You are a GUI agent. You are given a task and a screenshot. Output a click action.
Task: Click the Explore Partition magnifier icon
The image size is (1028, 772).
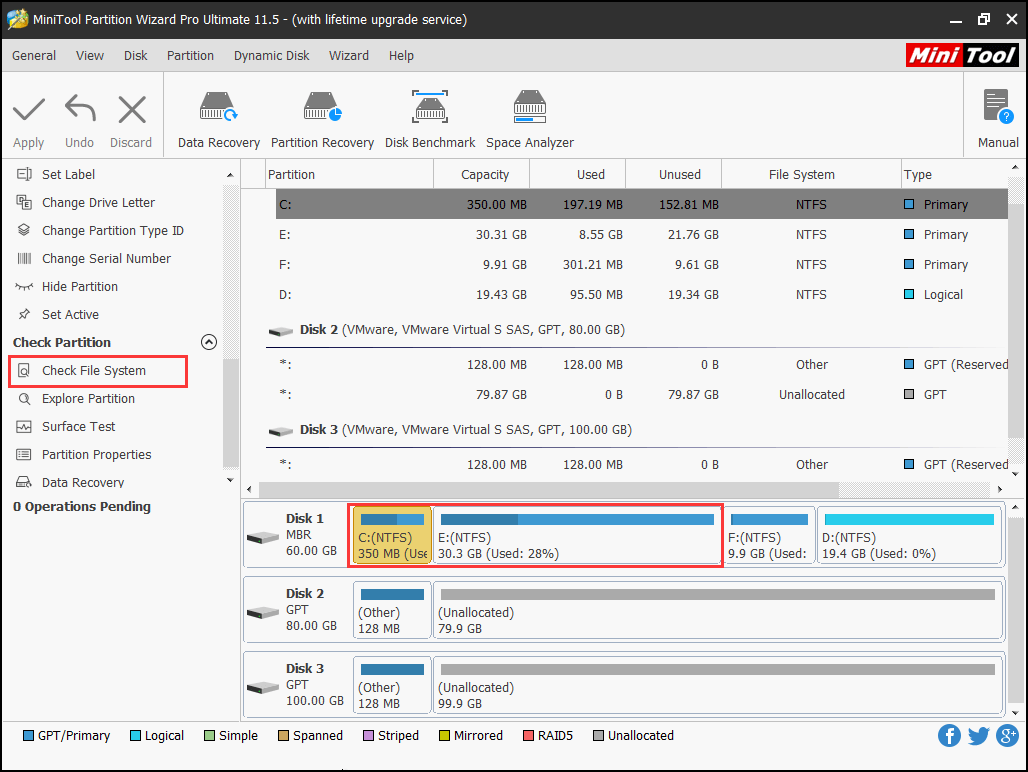pos(24,398)
